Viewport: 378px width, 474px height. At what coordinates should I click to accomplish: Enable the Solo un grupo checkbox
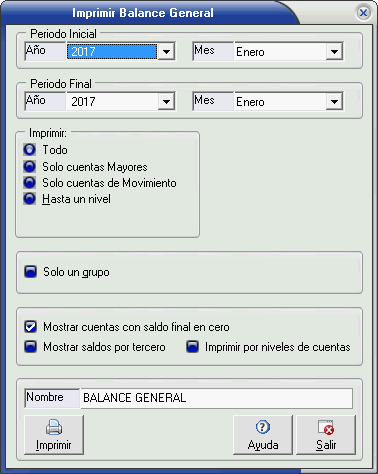[x=30, y=272]
